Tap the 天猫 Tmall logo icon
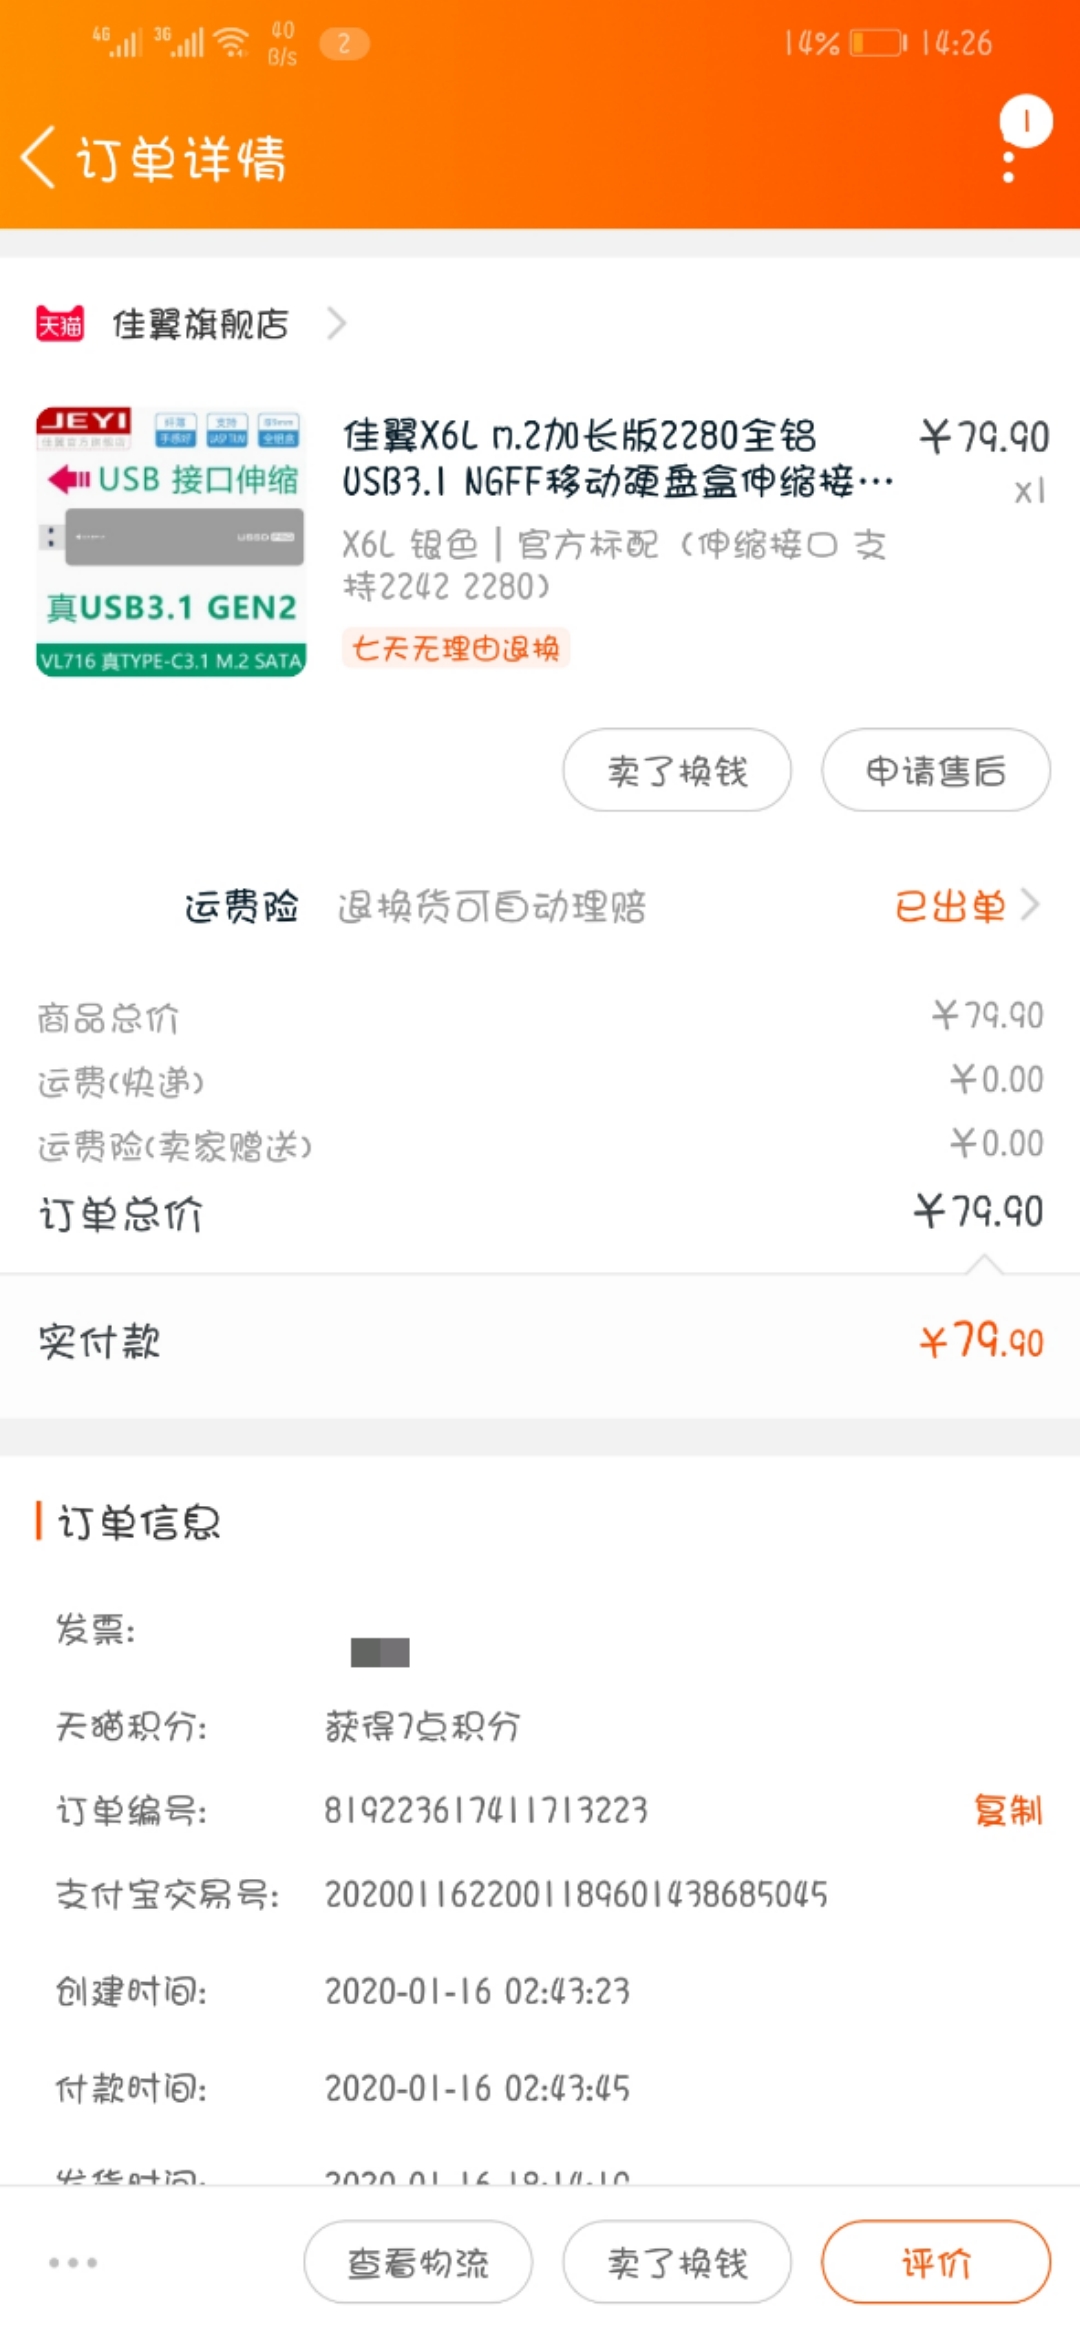Screen dimensions: 1080x2340 (60, 324)
